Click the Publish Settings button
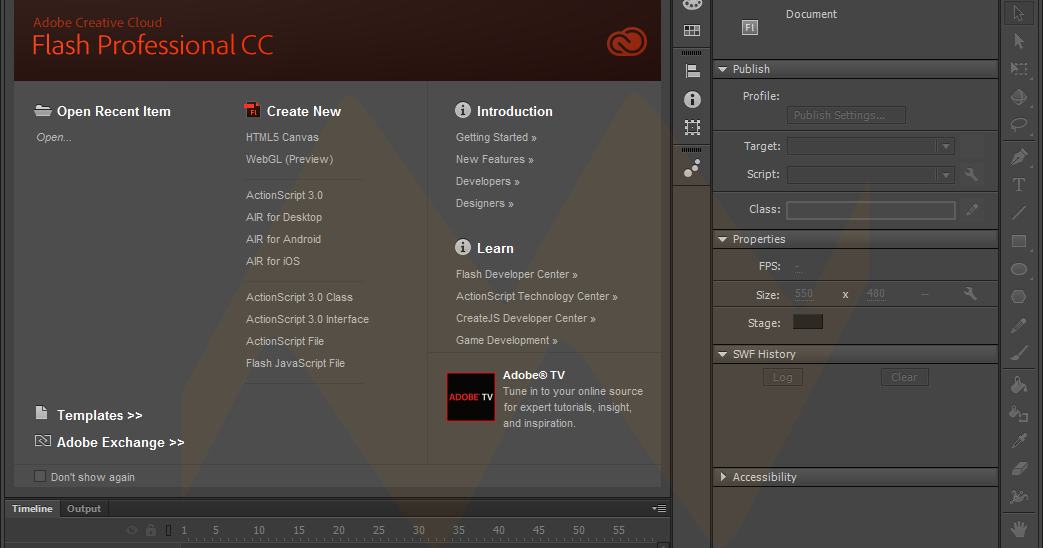 [x=846, y=115]
